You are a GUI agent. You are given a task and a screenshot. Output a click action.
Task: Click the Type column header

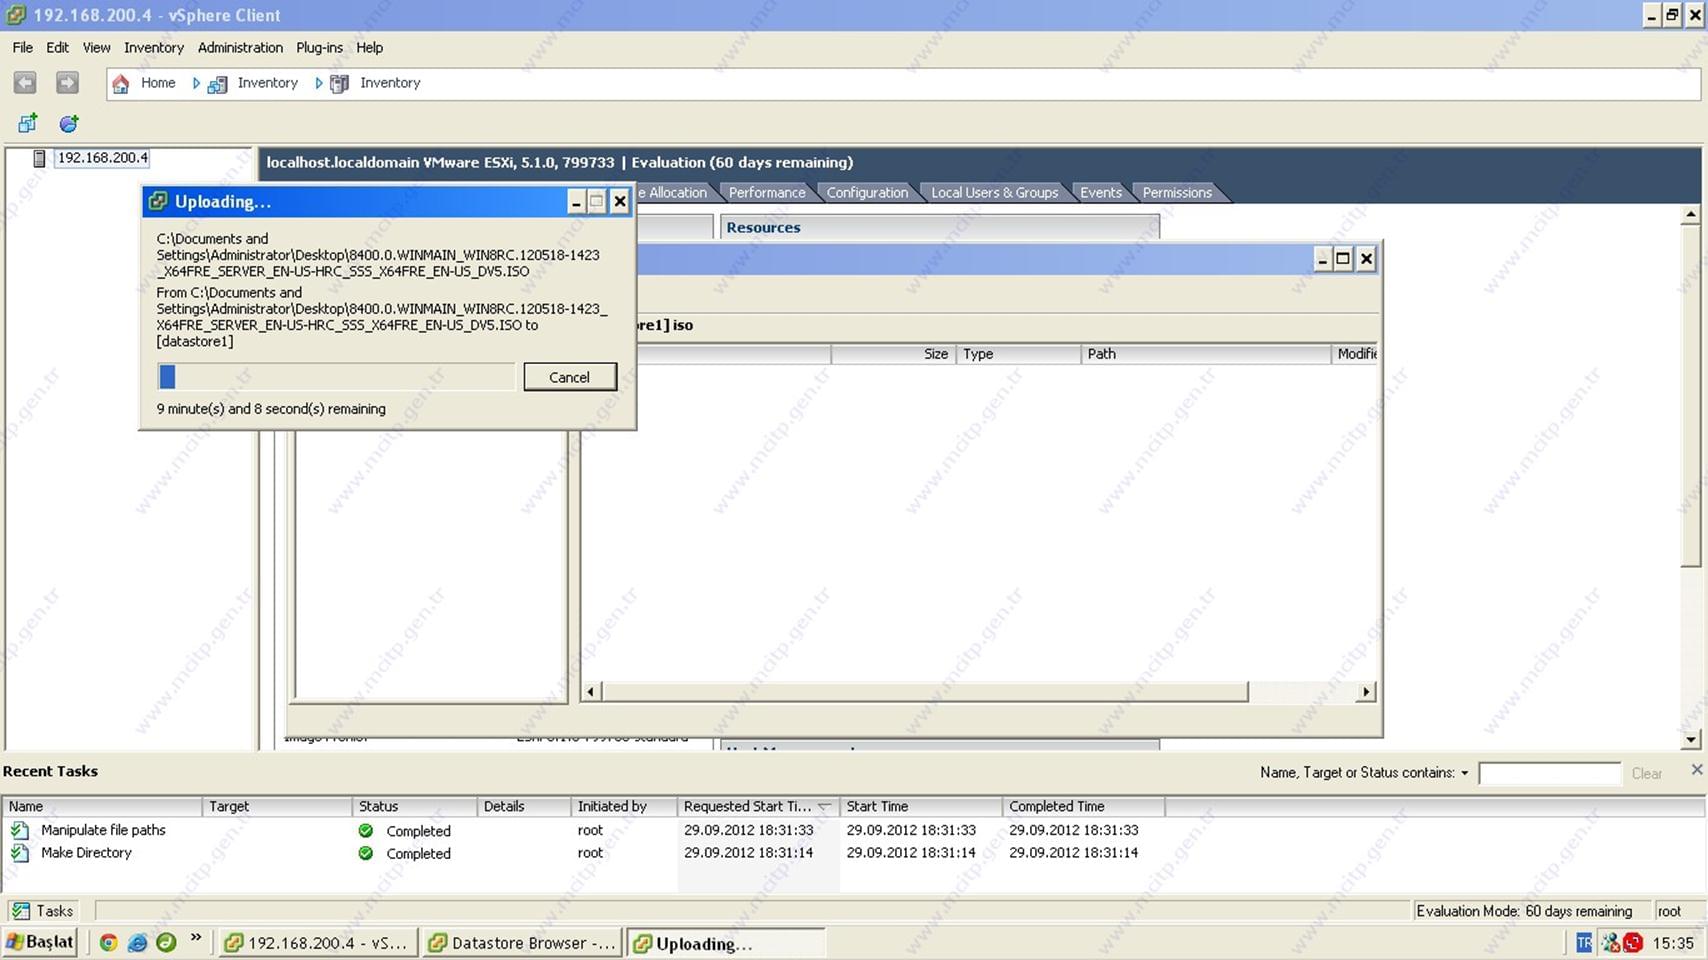(x=1018, y=354)
